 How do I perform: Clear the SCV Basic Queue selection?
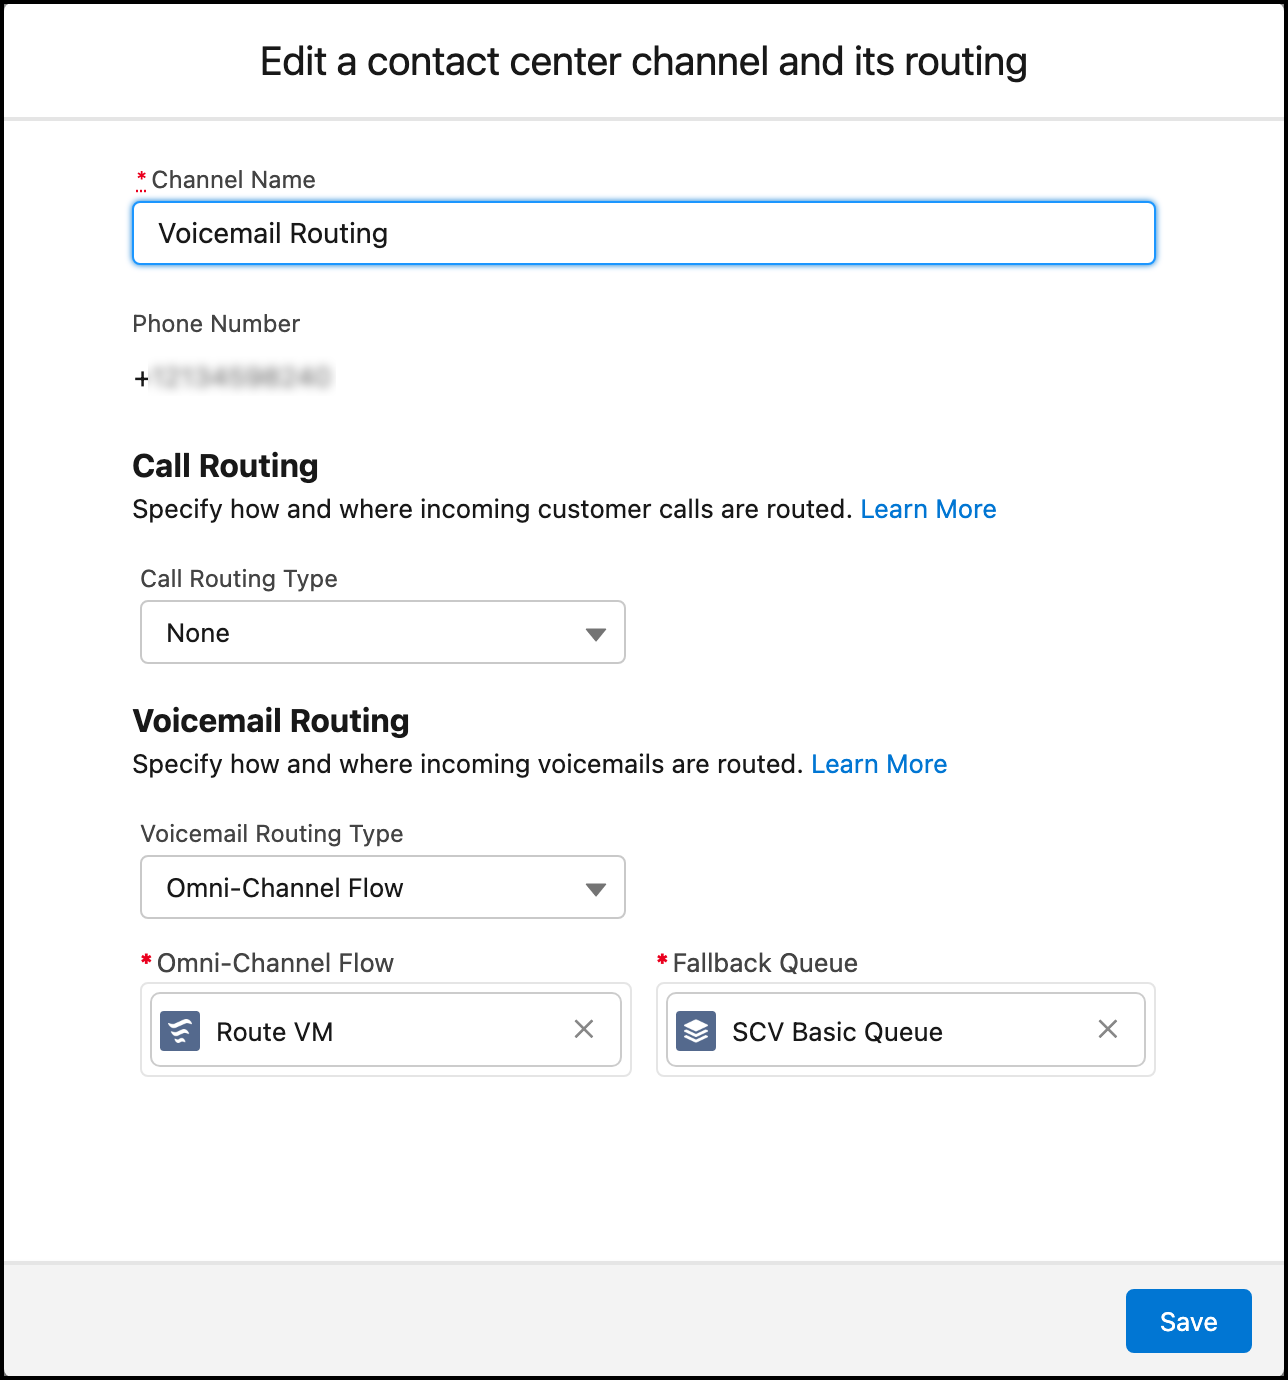(x=1108, y=1029)
